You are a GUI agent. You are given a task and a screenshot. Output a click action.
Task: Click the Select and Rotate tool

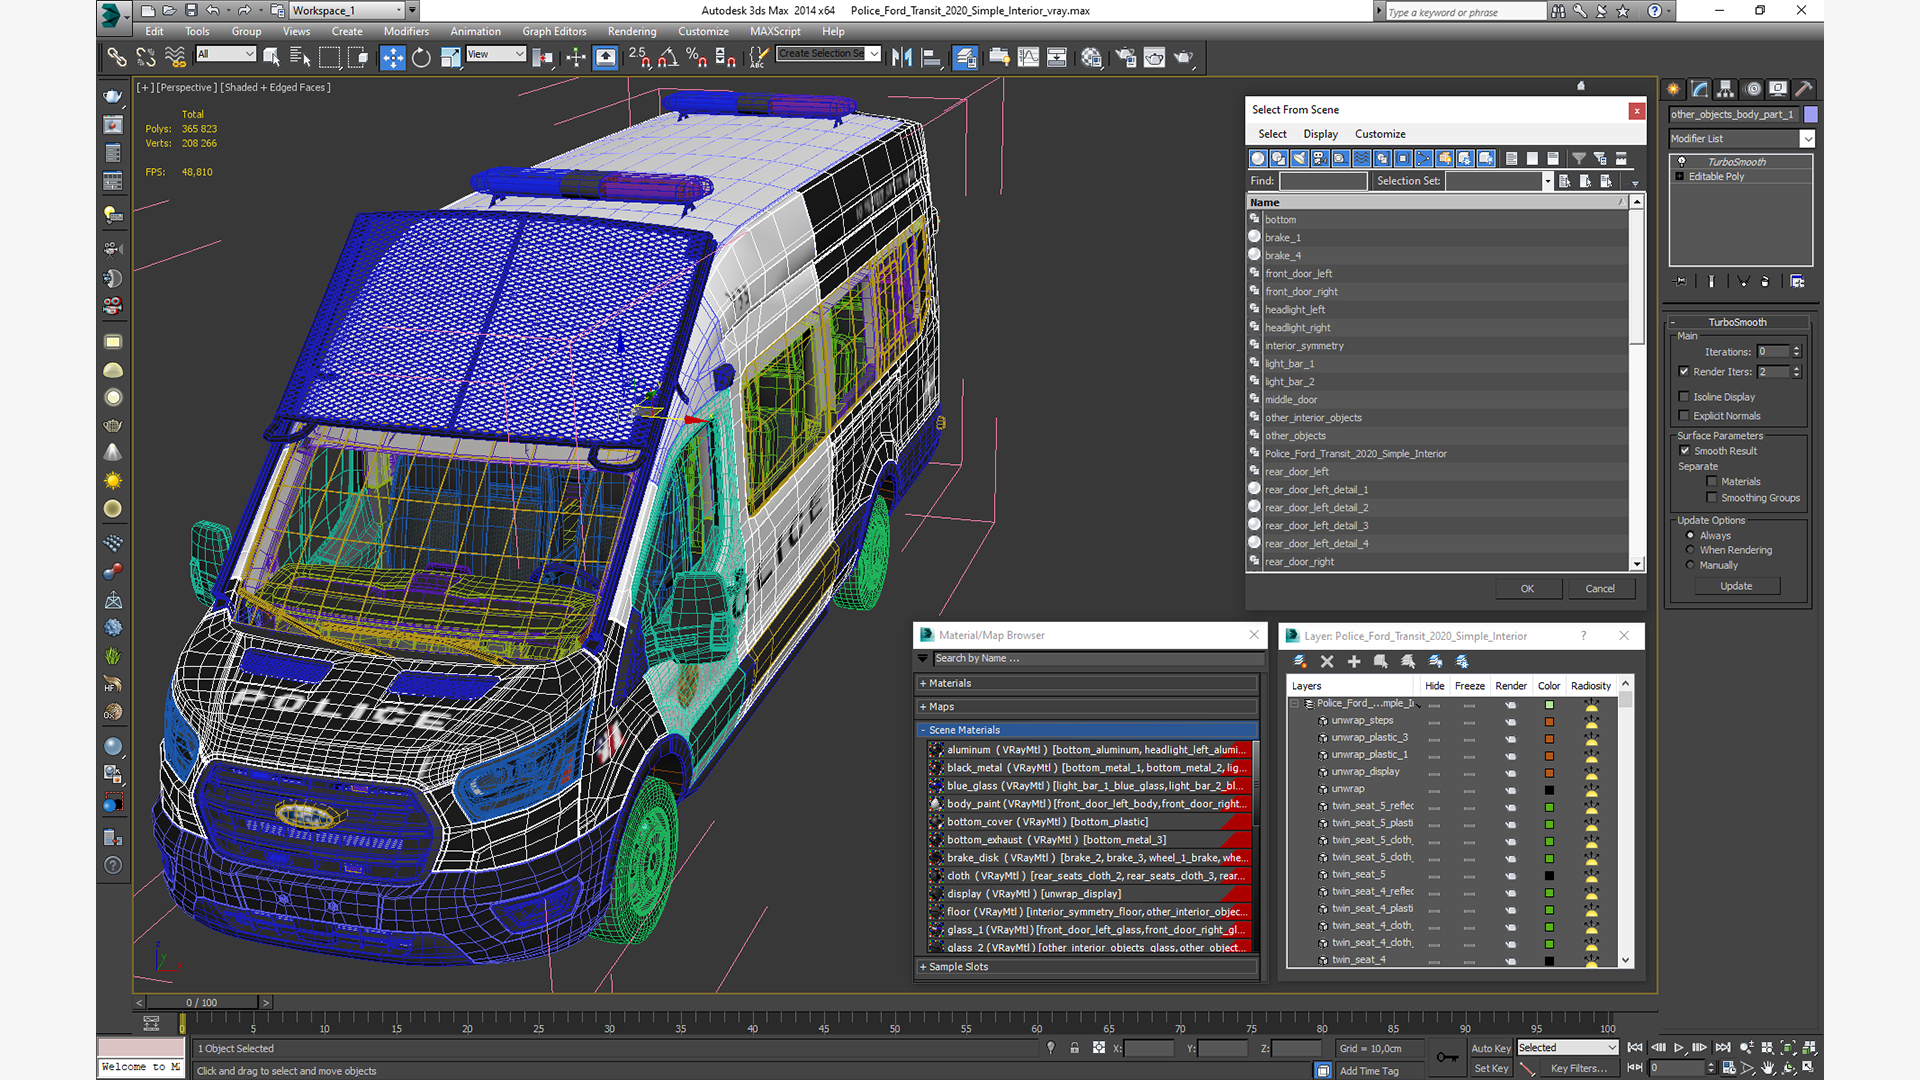coord(421,58)
